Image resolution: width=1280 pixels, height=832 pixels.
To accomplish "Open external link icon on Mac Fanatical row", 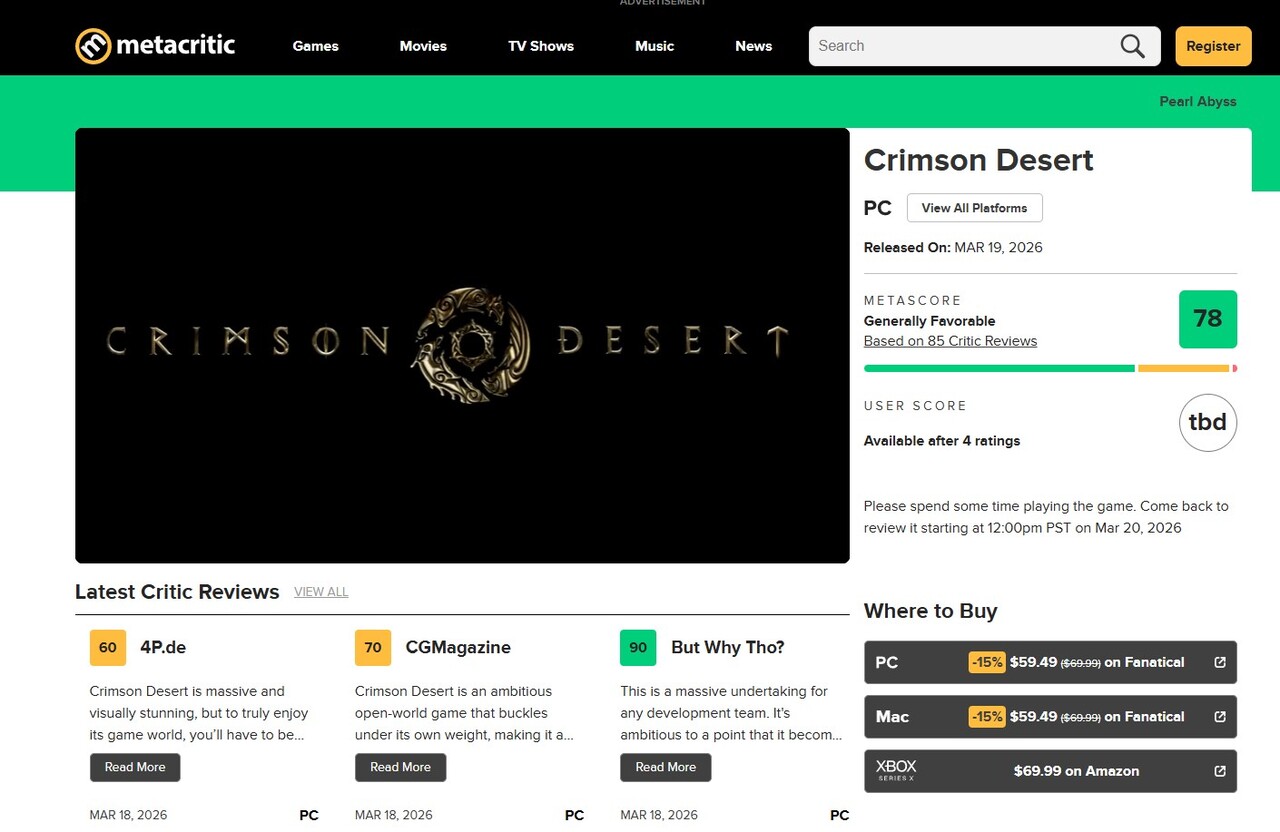I will tap(1220, 716).
